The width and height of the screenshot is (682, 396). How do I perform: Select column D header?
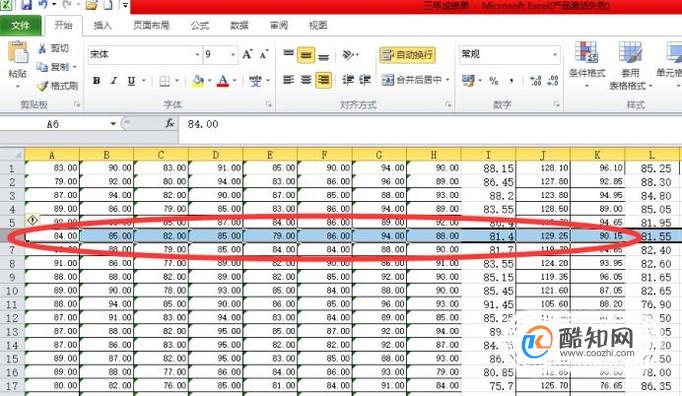tap(216, 155)
